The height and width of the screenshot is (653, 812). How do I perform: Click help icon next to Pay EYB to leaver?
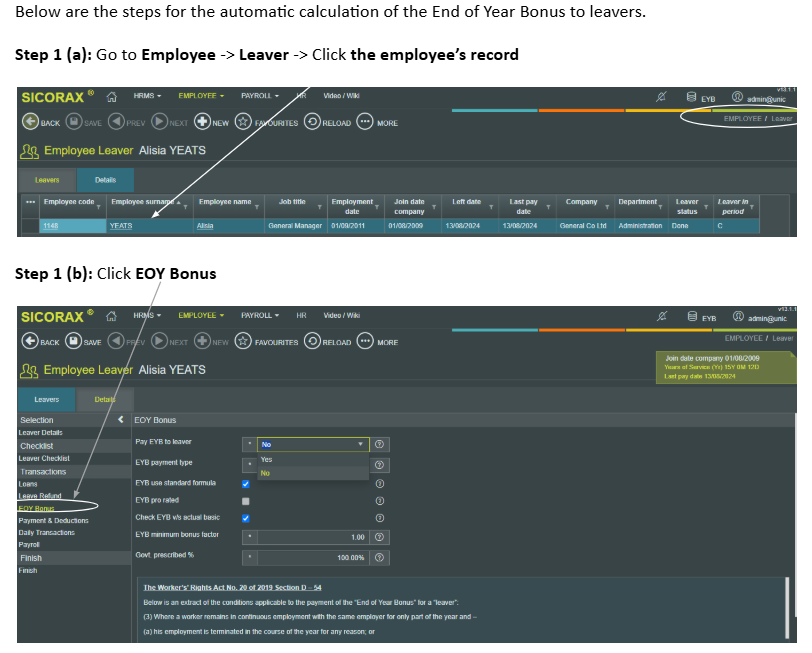click(x=379, y=444)
